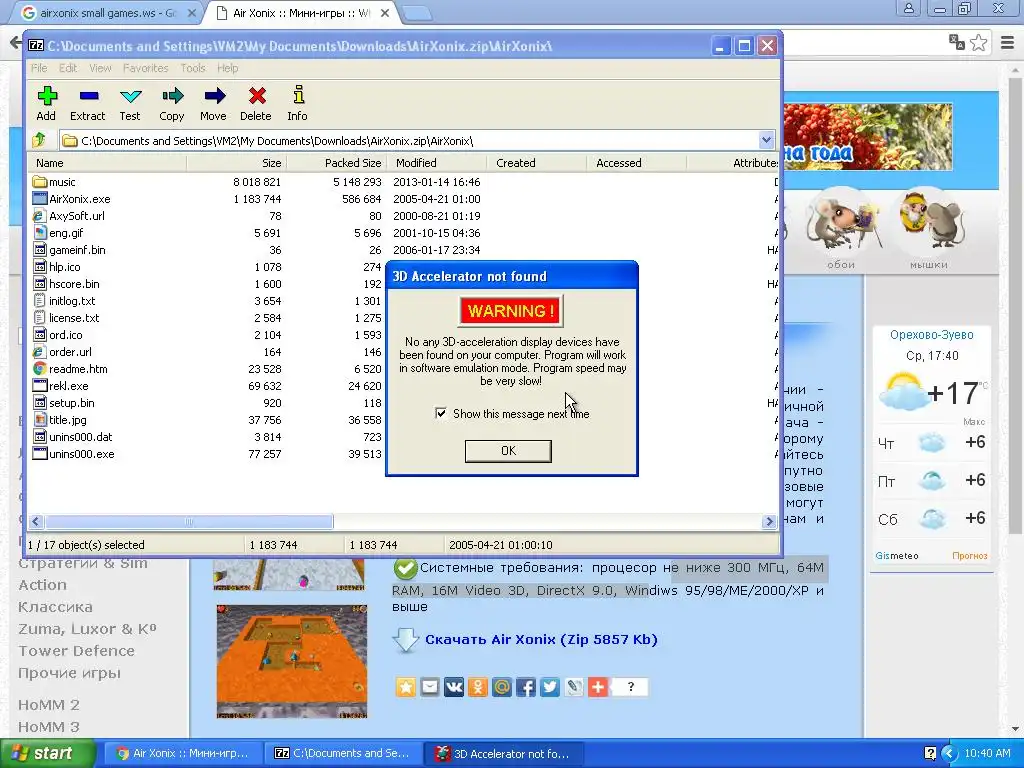1024x768 pixels.
Task: Share via the Odnoklassniki orange icon
Action: tap(478, 687)
